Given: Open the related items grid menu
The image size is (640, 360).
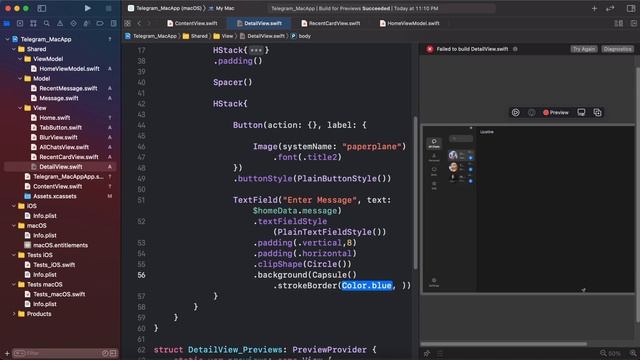Looking at the screenshot, I should (128, 24).
